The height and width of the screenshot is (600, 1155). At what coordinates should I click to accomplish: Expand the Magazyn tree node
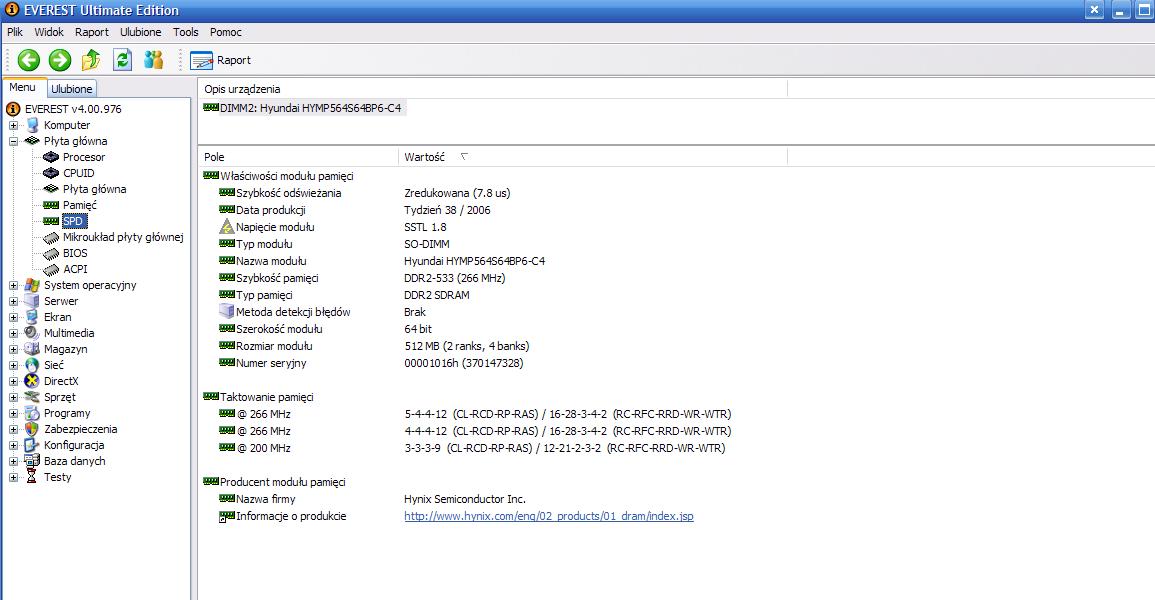click(13, 350)
